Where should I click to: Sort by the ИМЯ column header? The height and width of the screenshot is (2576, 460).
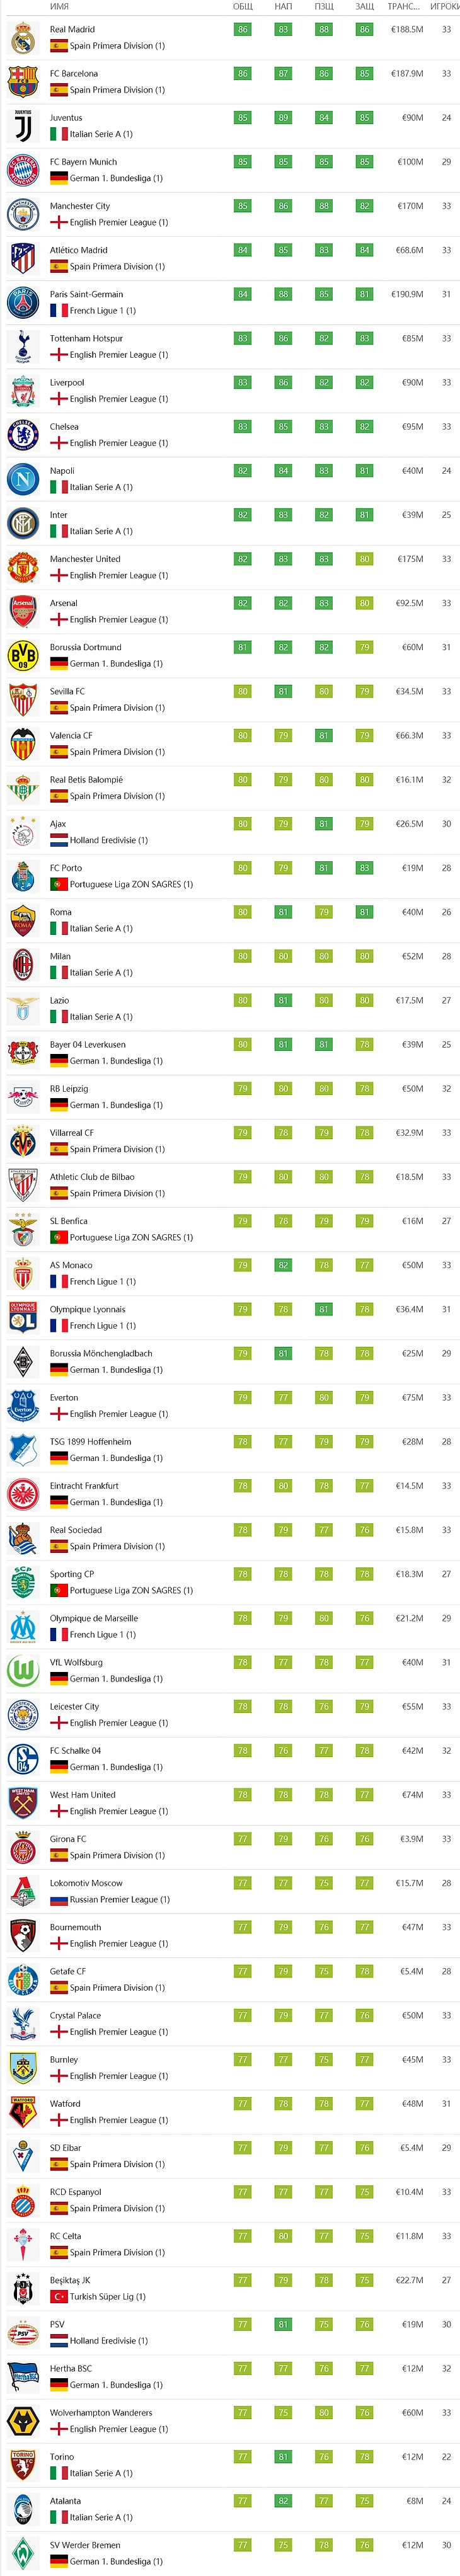tap(59, 7)
